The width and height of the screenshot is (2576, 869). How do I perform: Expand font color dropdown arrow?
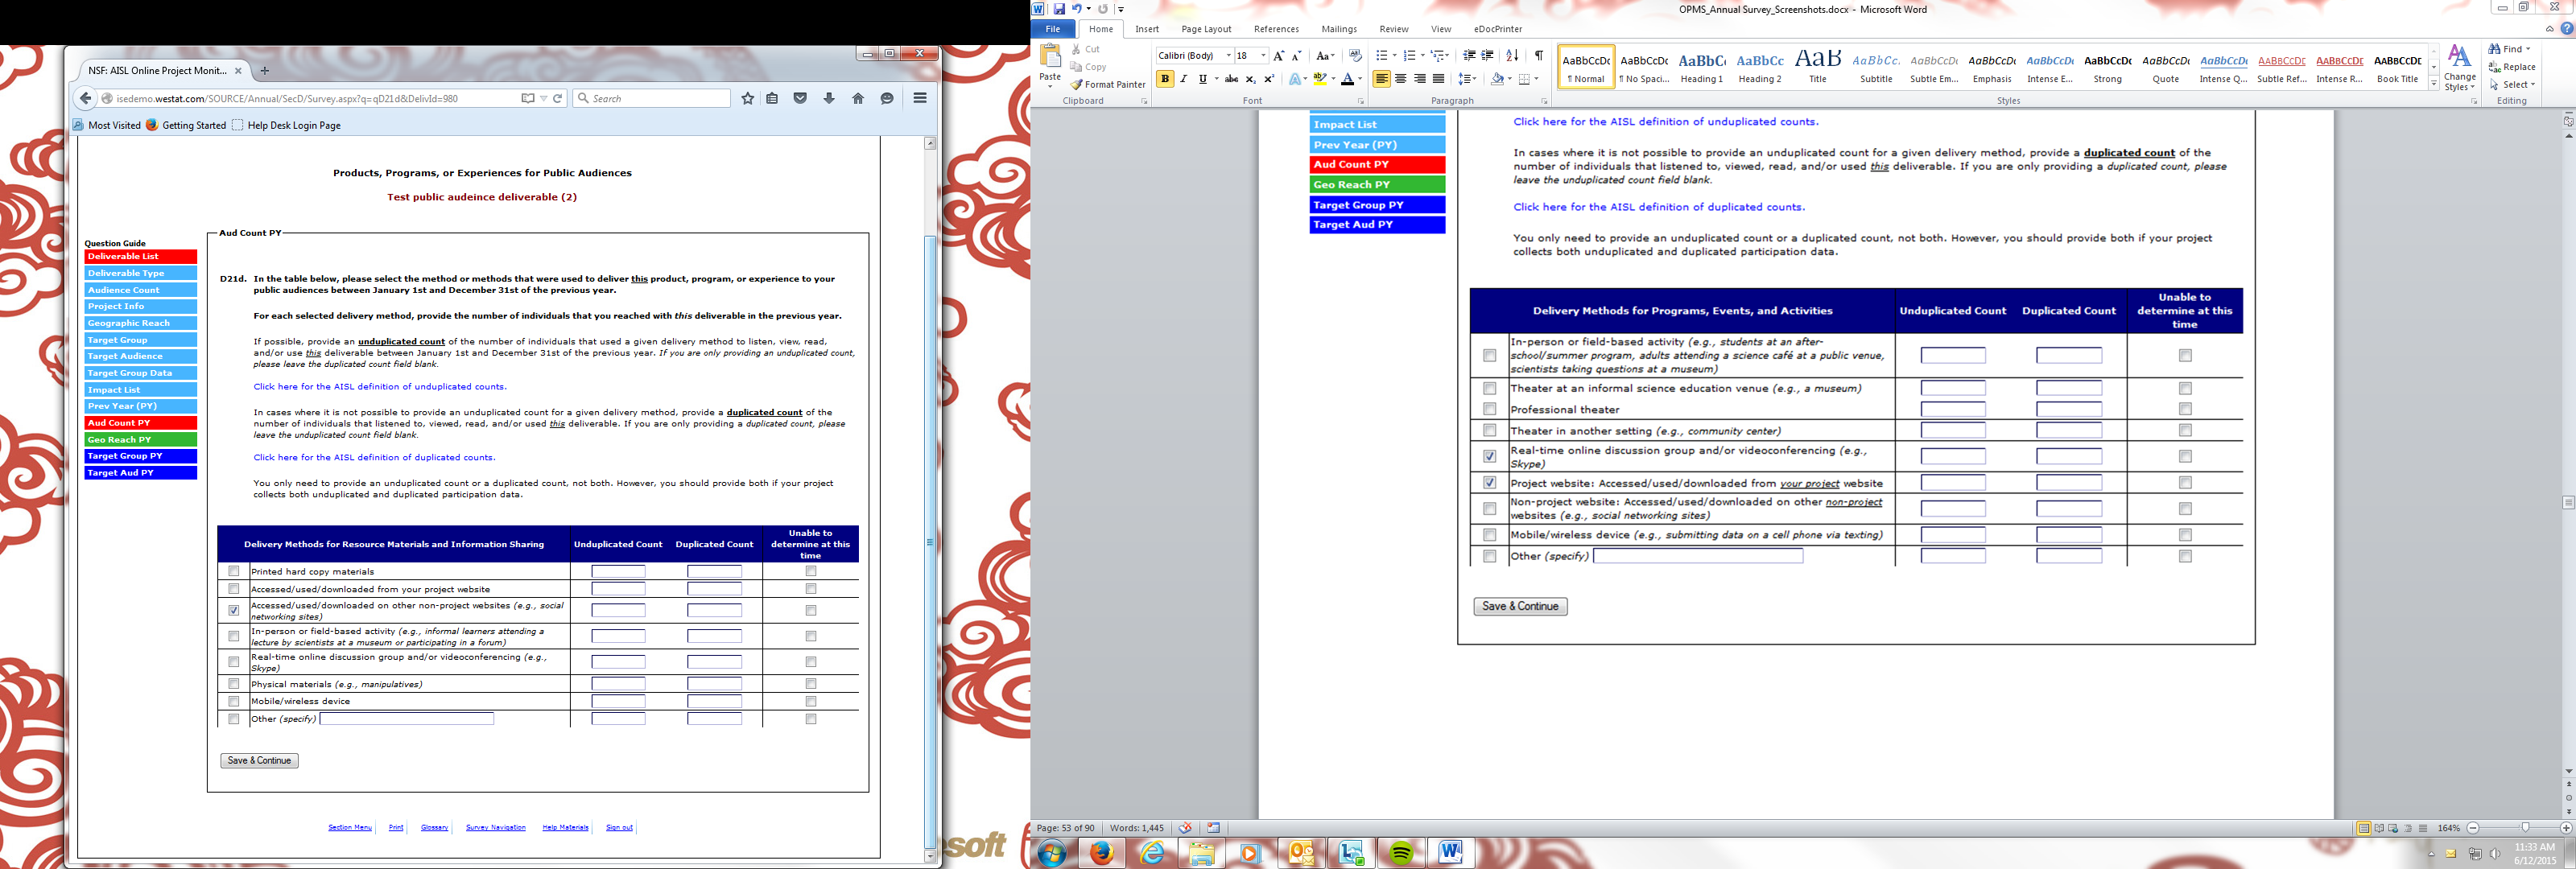tap(1360, 79)
